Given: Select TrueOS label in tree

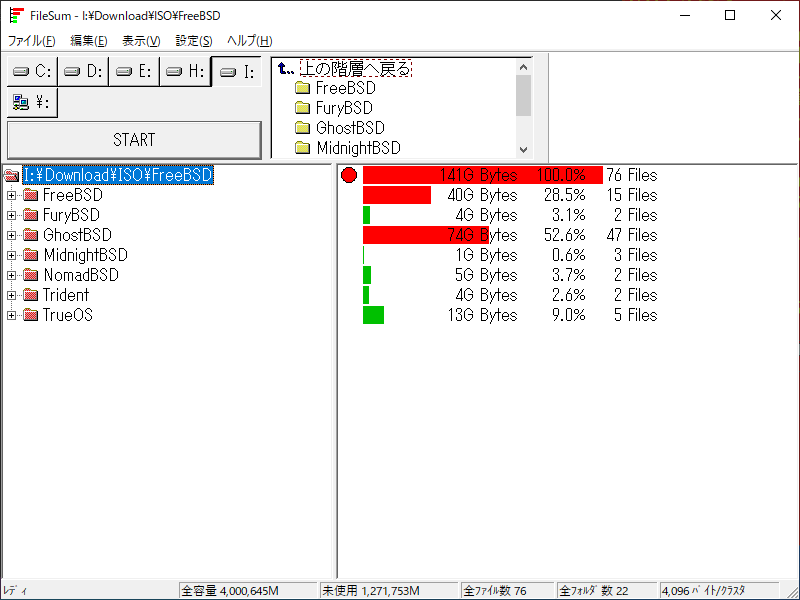Looking at the screenshot, I should point(68,315).
